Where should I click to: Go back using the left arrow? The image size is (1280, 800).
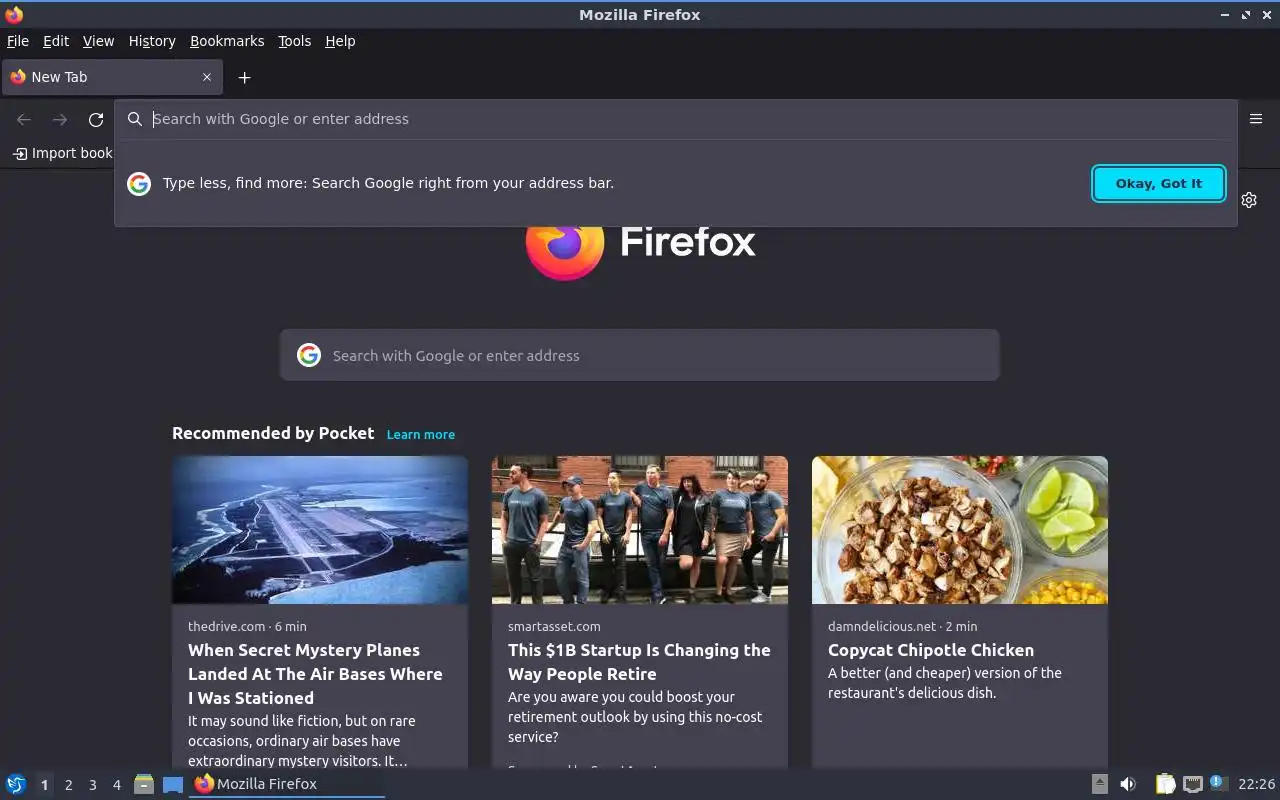pyautogui.click(x=24, y=119)
